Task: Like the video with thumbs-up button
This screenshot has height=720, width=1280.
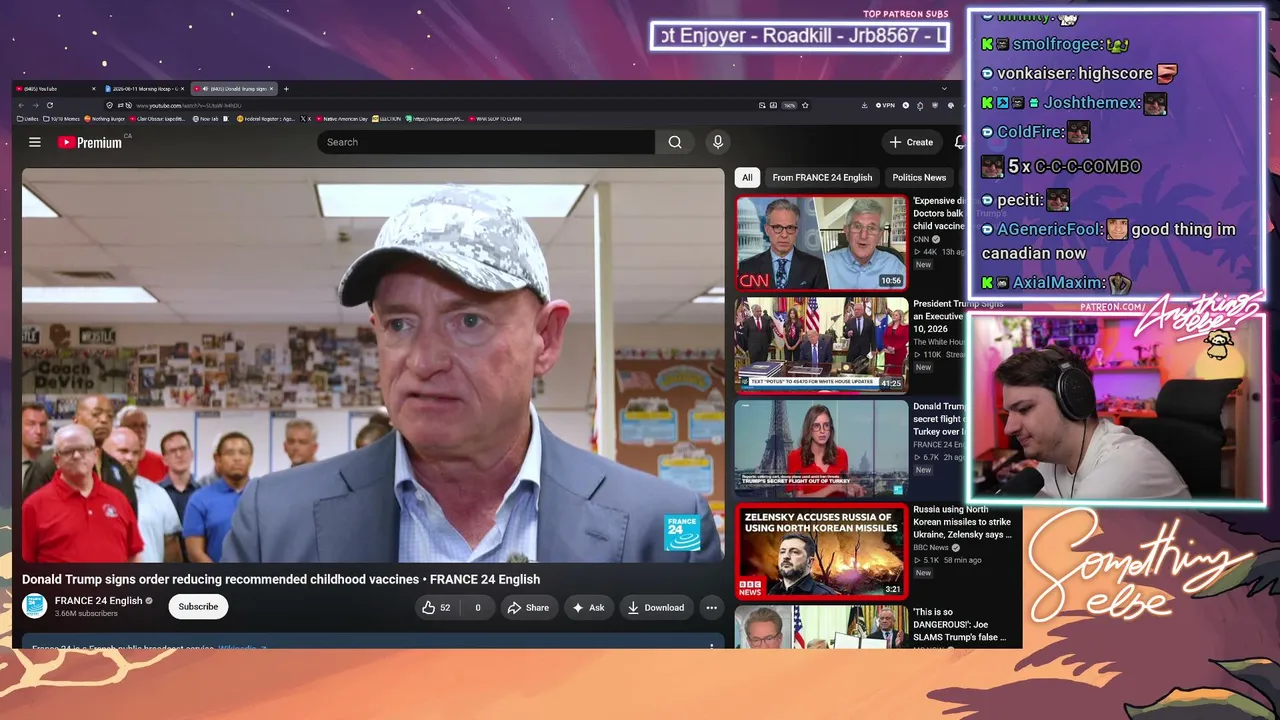Action: coord(436,607)
